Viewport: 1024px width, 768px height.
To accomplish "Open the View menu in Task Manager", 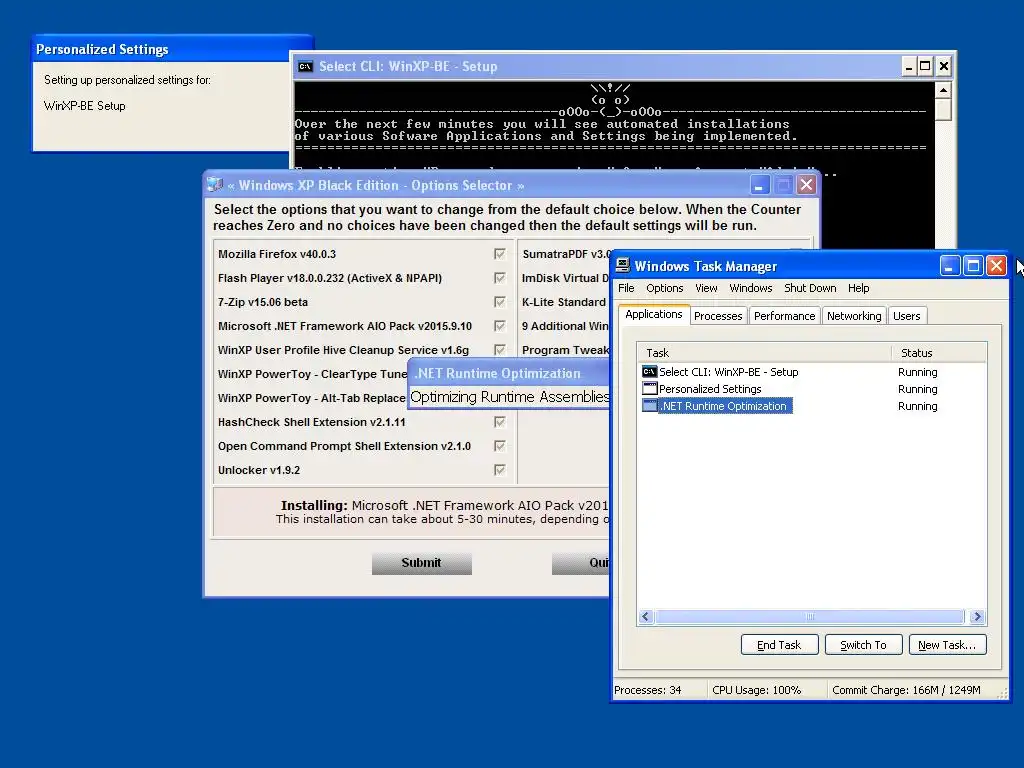I will (x=706, y=288).
